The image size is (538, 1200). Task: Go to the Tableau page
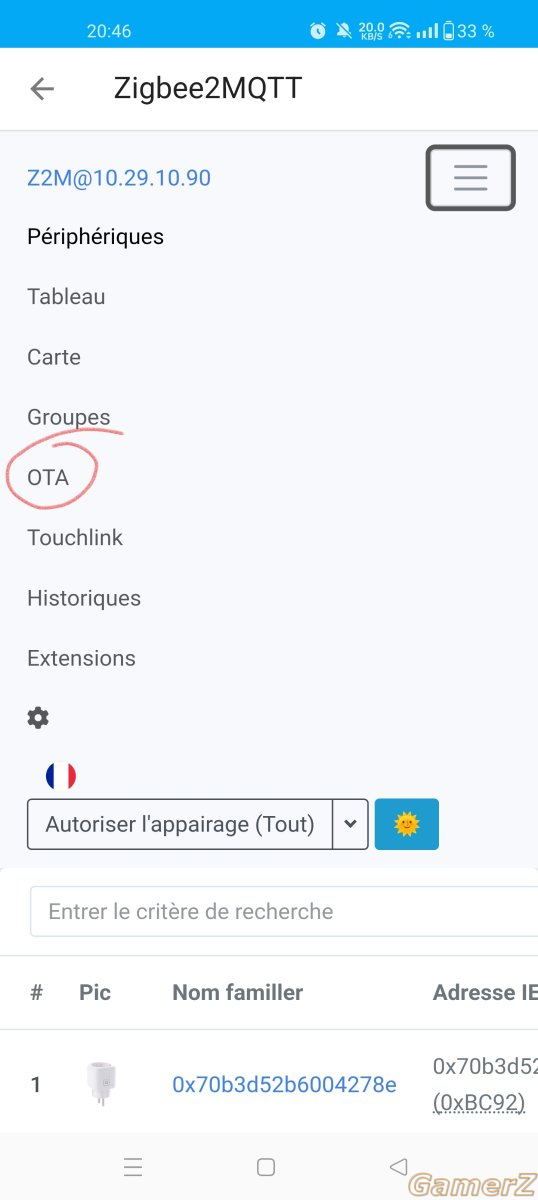click(66, 297)
